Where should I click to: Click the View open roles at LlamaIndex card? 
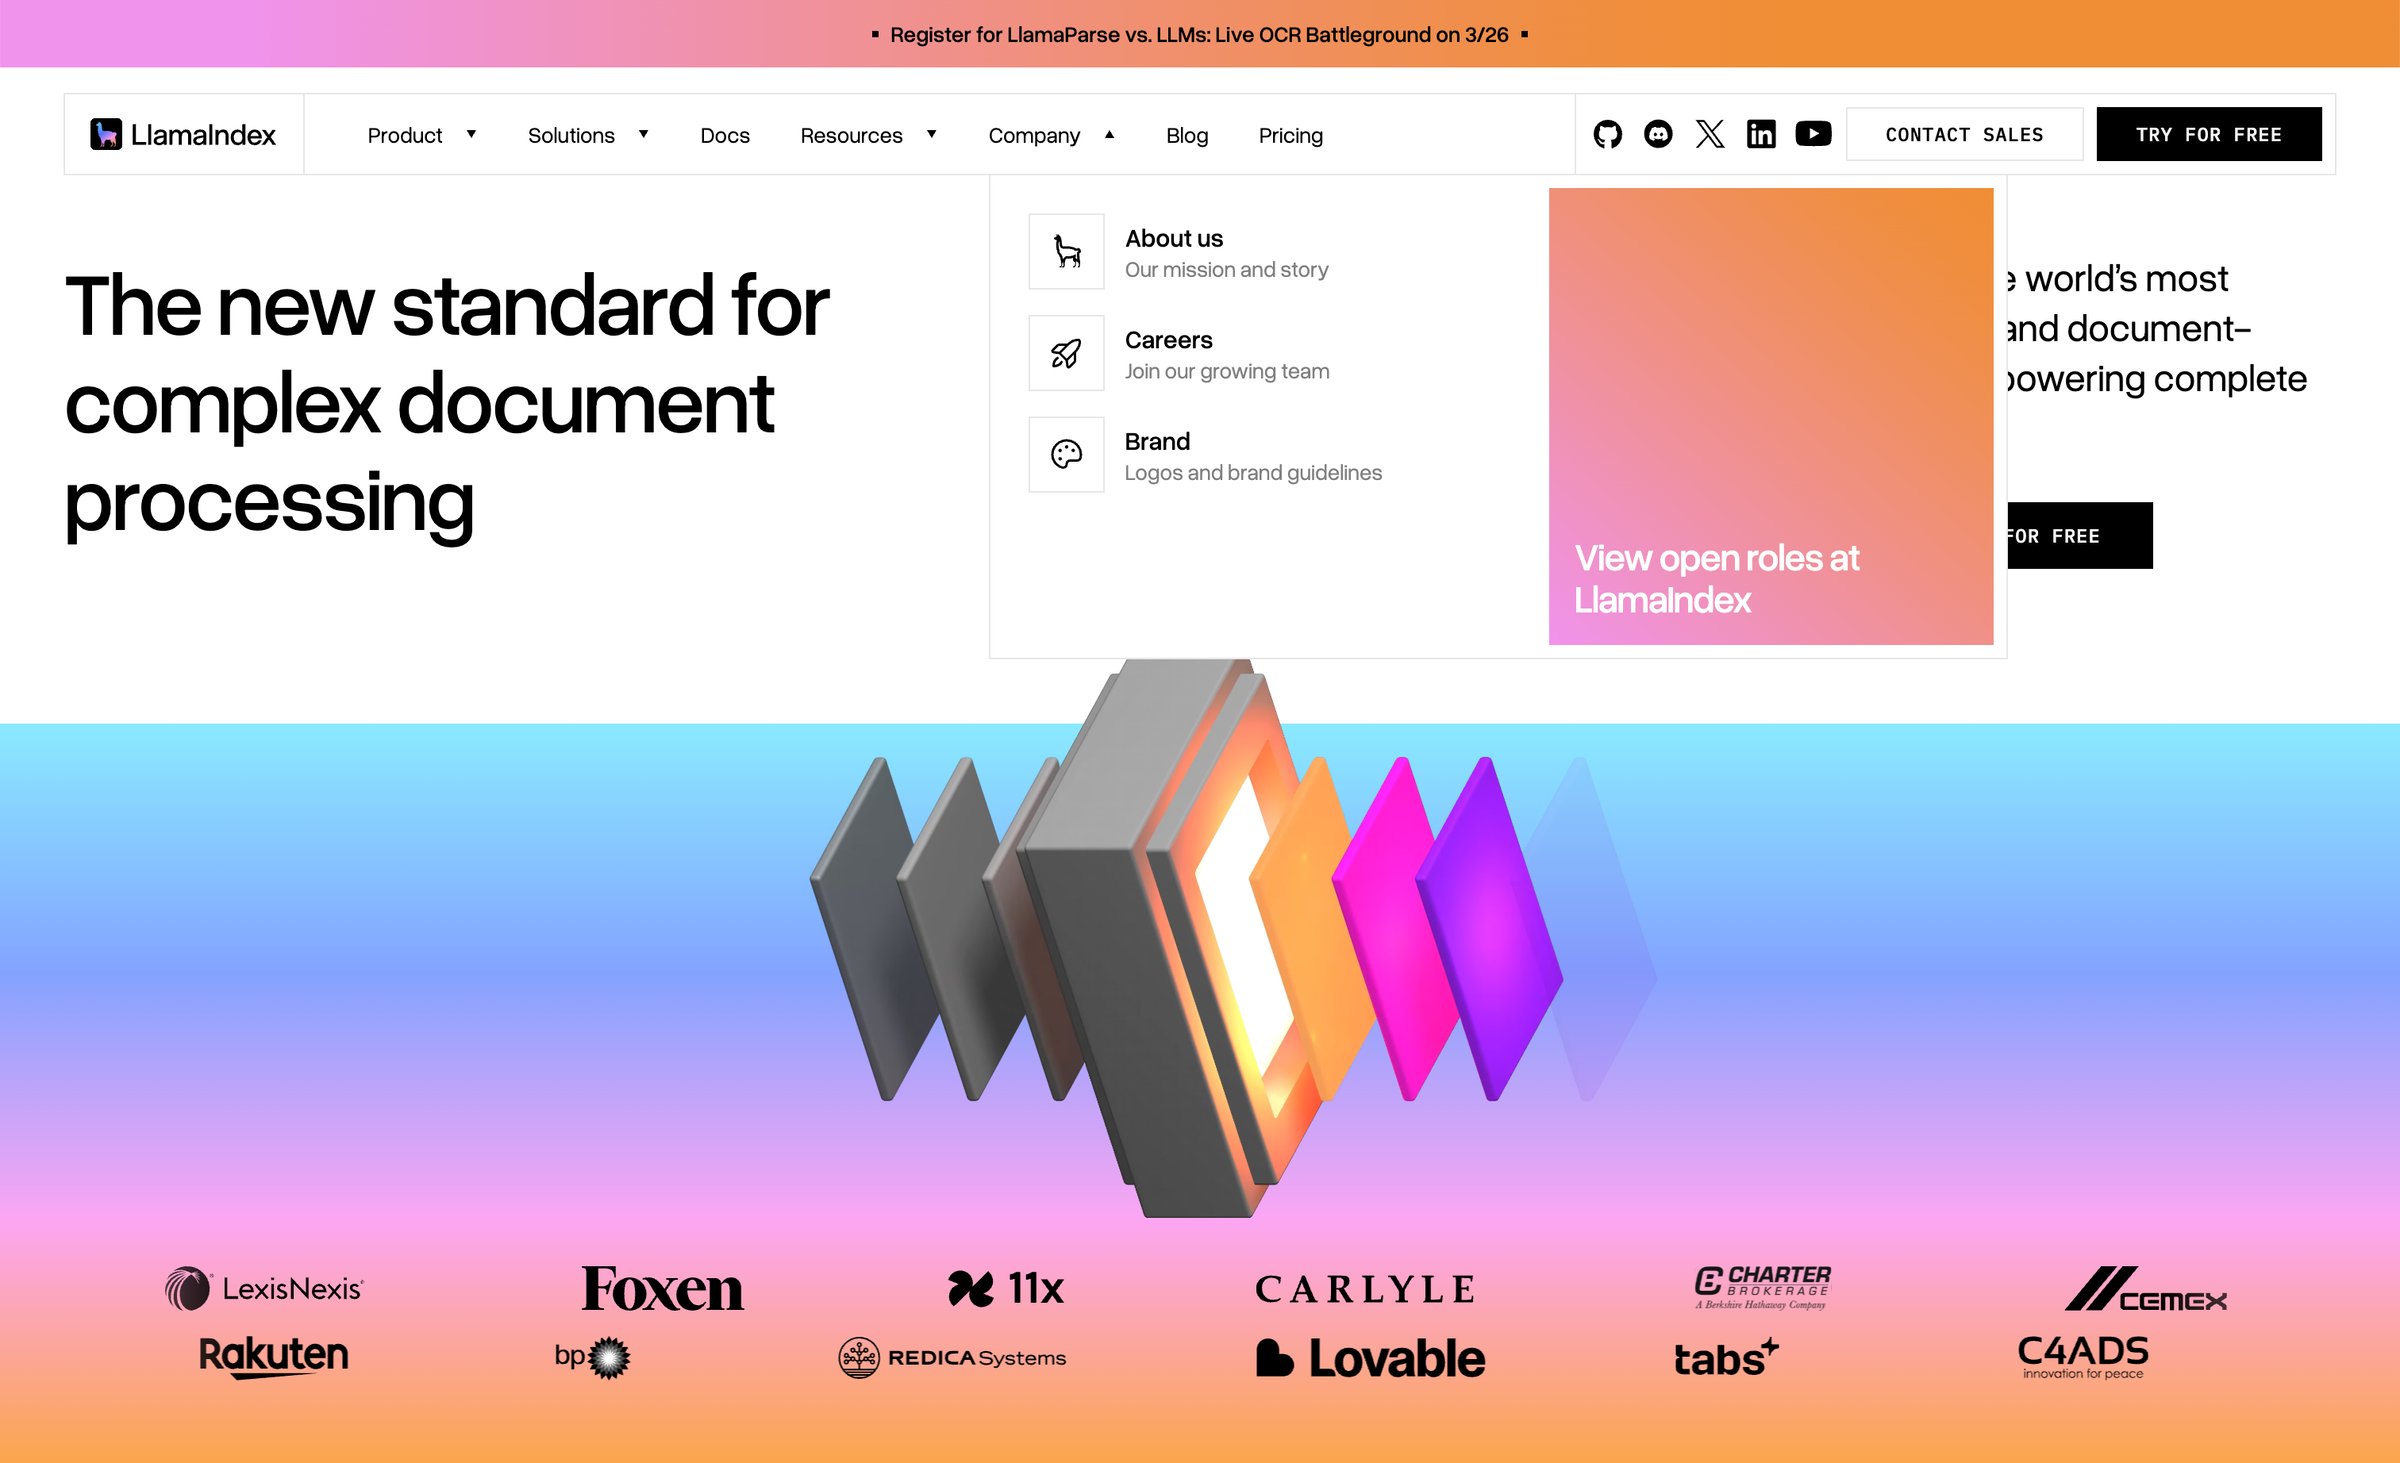click(x=1770, y=416)
